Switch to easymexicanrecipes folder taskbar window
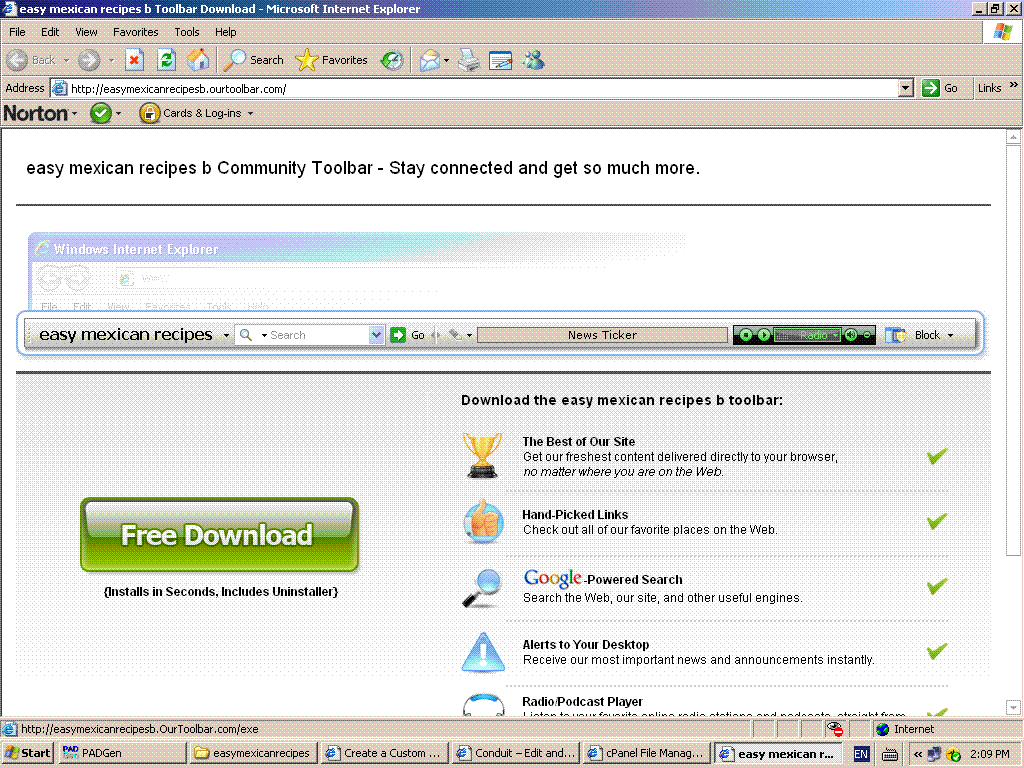Image resolution: width=1024 pixels, height=768 pixels. [254, 753]
